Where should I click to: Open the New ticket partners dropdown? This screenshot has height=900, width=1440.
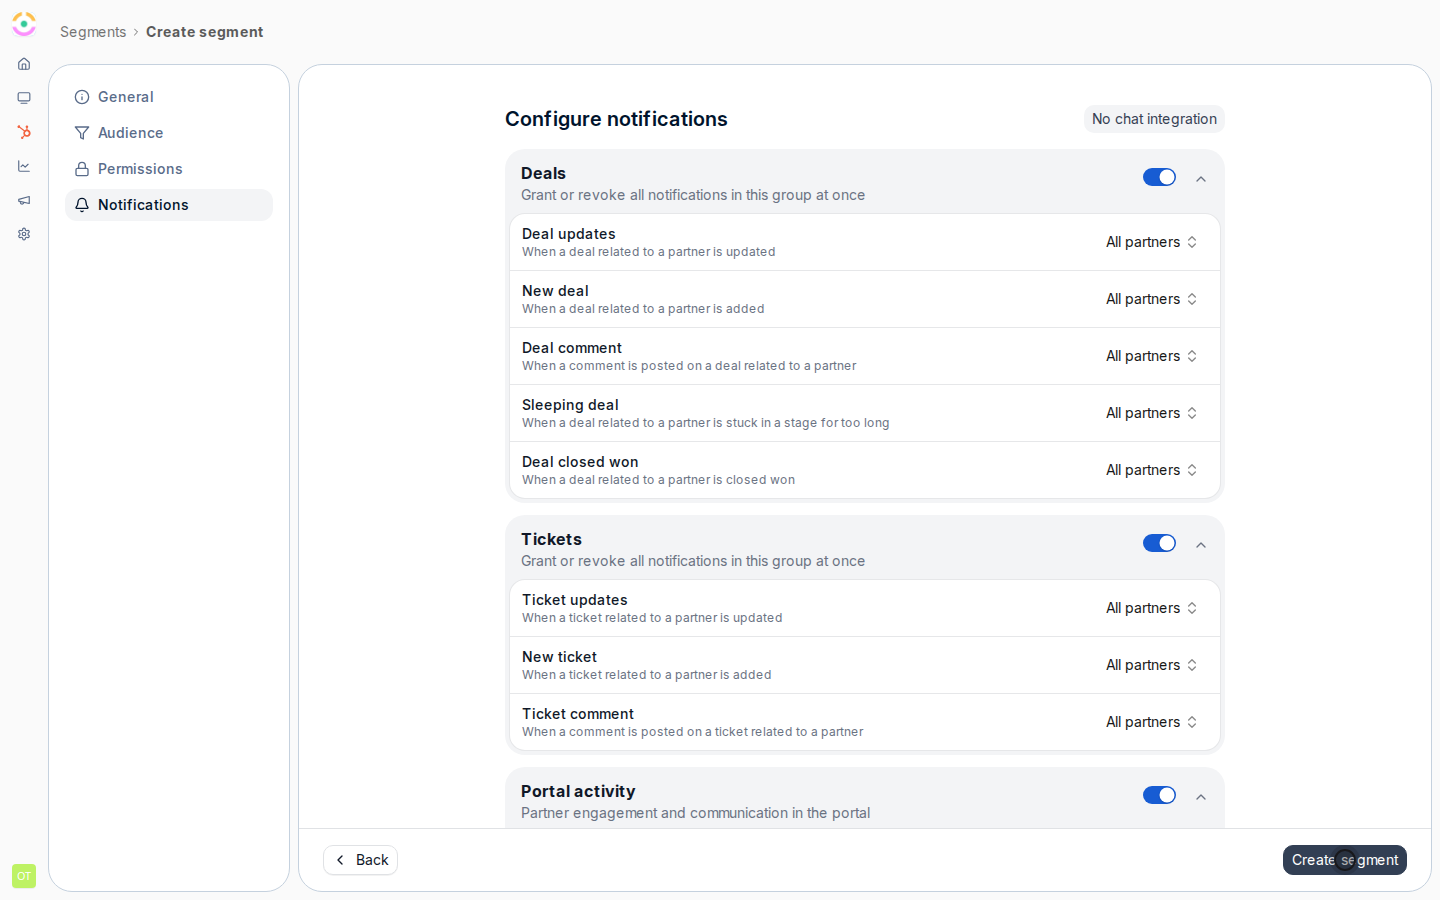pyautogui.click(x=1152, y=665)
